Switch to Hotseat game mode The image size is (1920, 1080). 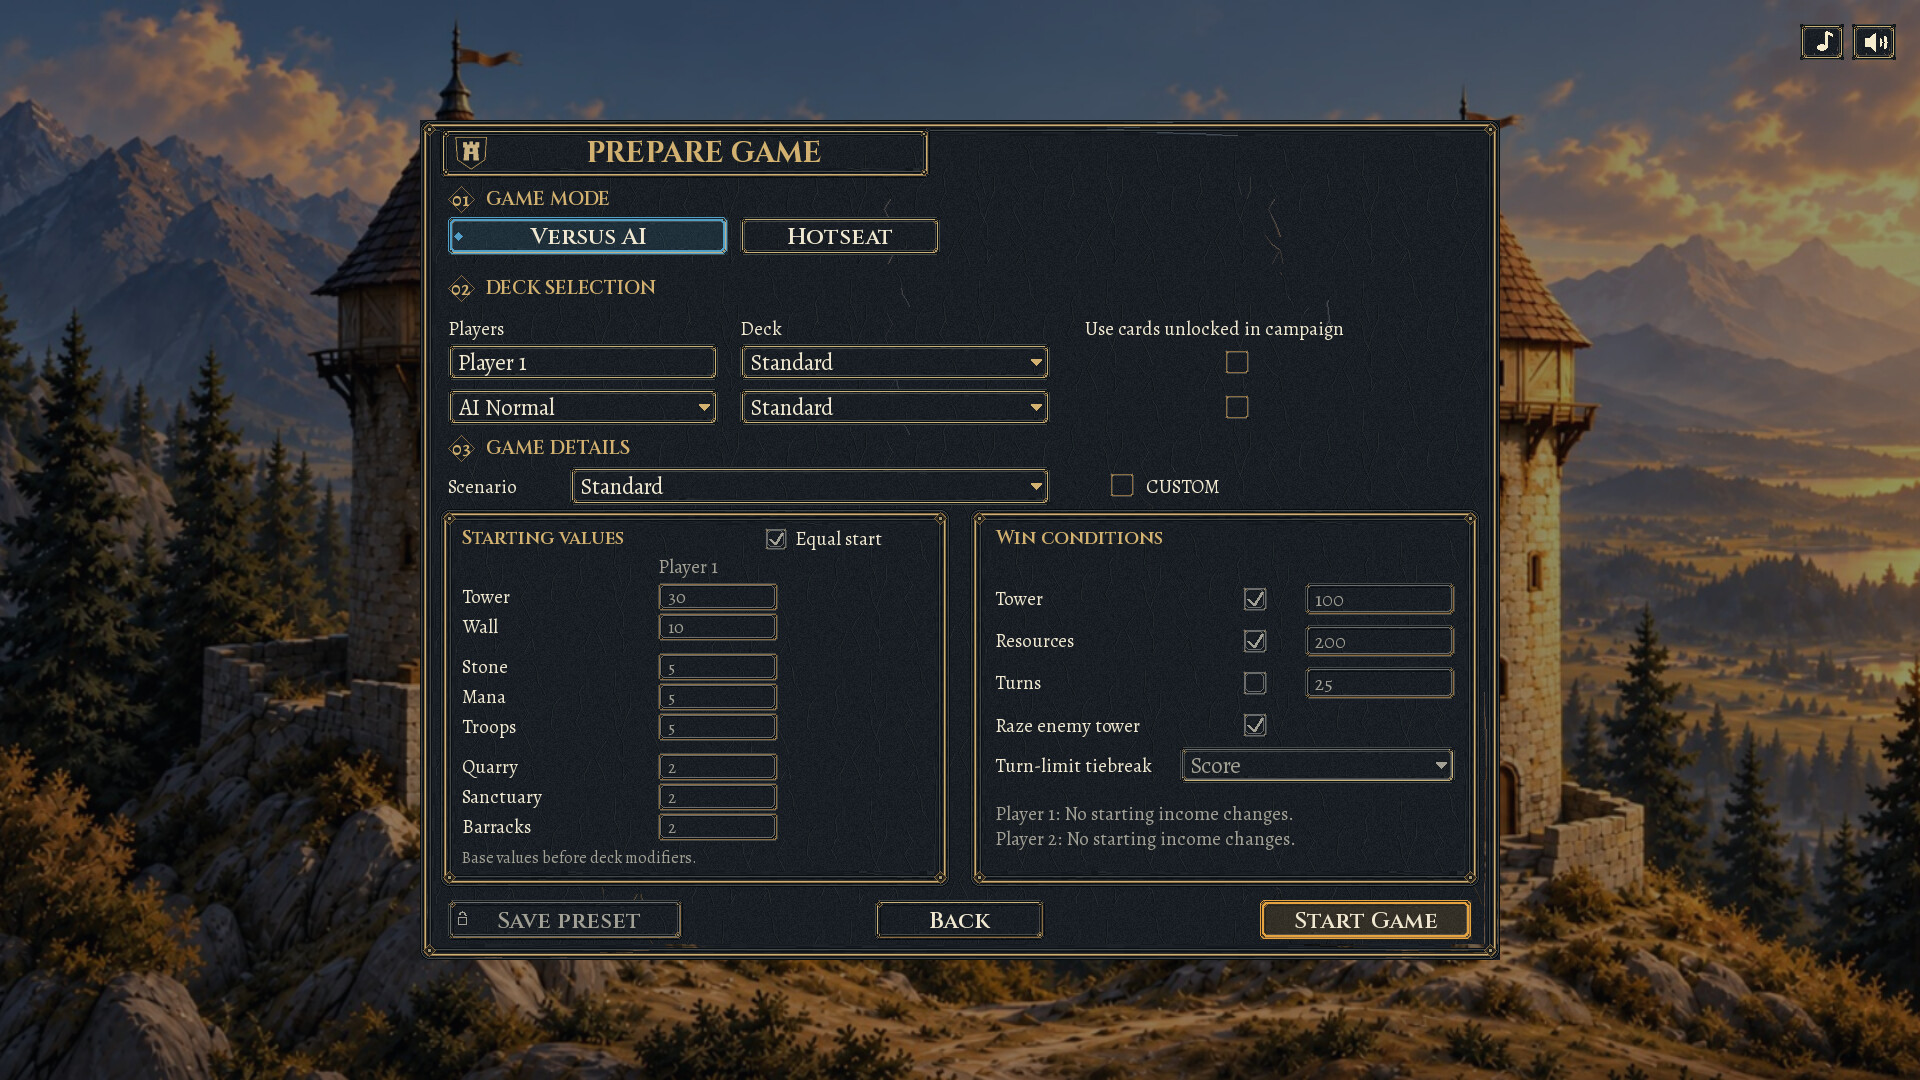tap(839, 236)
